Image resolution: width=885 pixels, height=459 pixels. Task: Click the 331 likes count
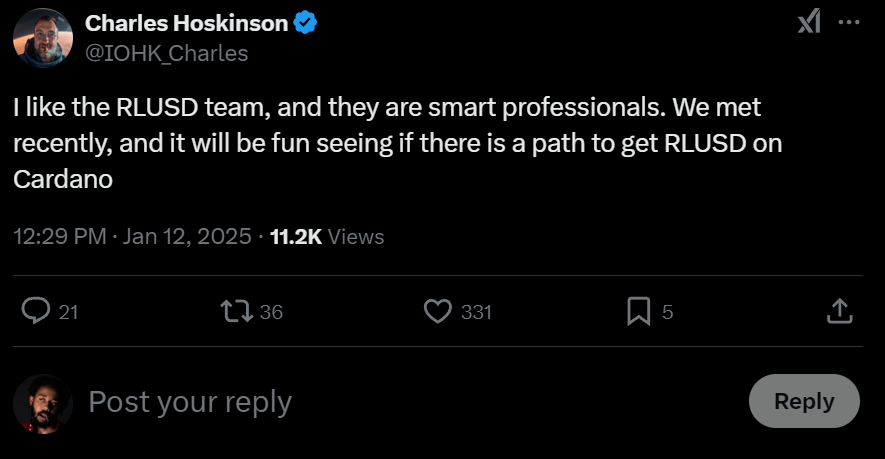point(476,312)
